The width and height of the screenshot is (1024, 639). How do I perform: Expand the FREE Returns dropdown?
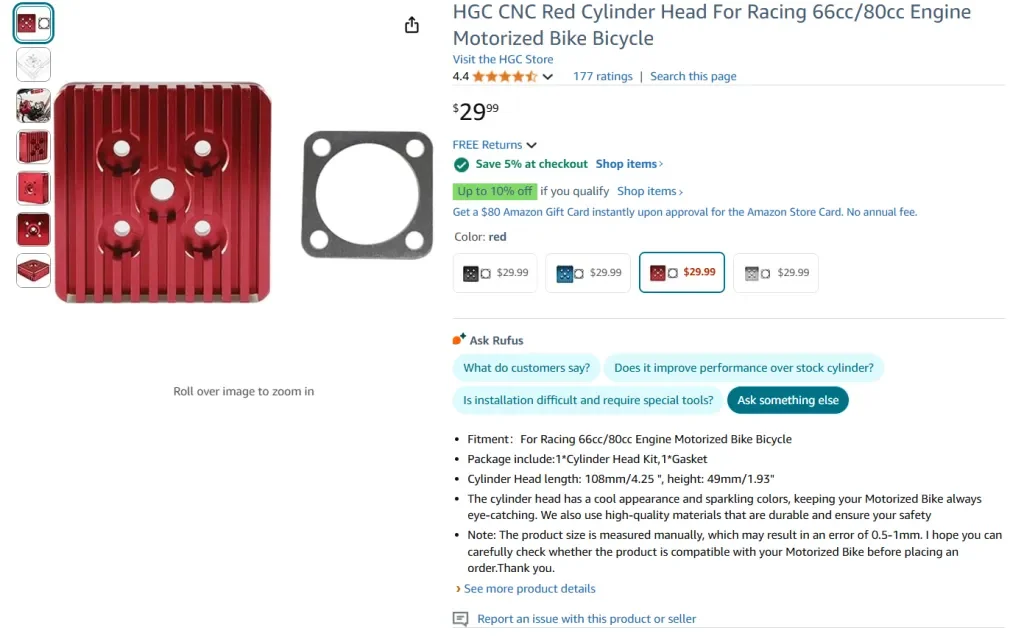click(x=531, y=145)
